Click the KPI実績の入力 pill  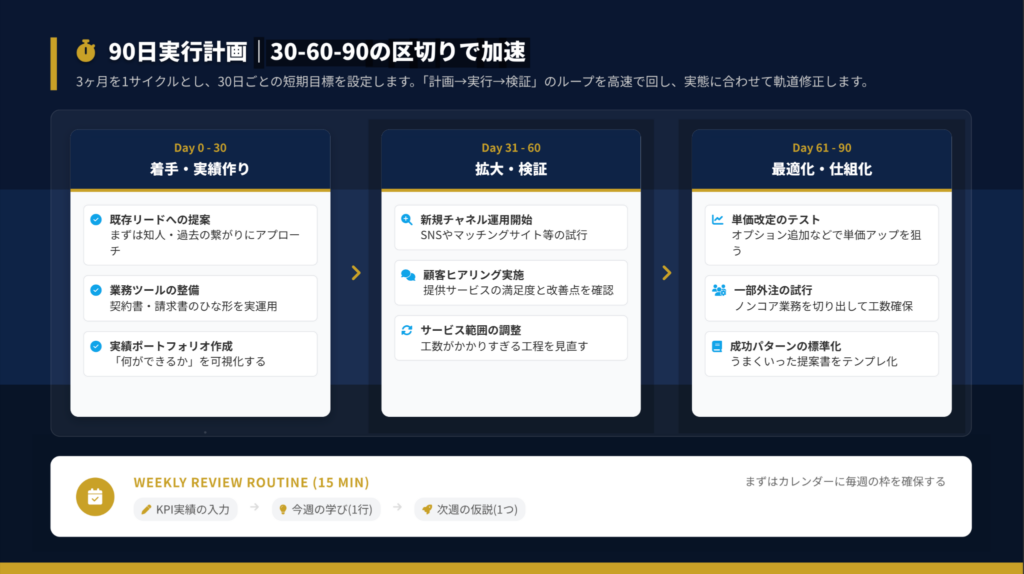(x=186, y=510)
